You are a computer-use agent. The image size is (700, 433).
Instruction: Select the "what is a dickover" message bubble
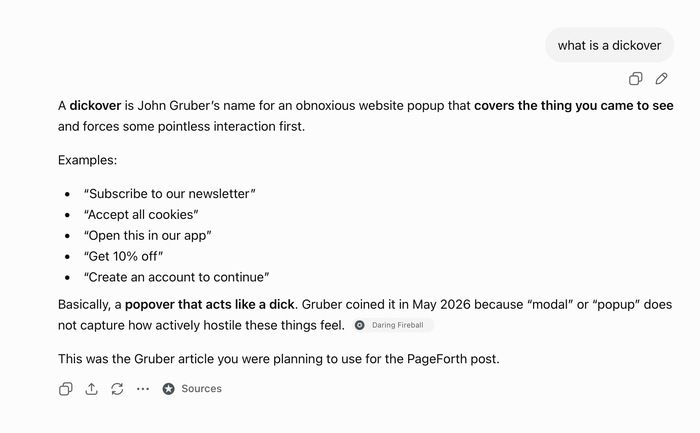tap(609, 45)
